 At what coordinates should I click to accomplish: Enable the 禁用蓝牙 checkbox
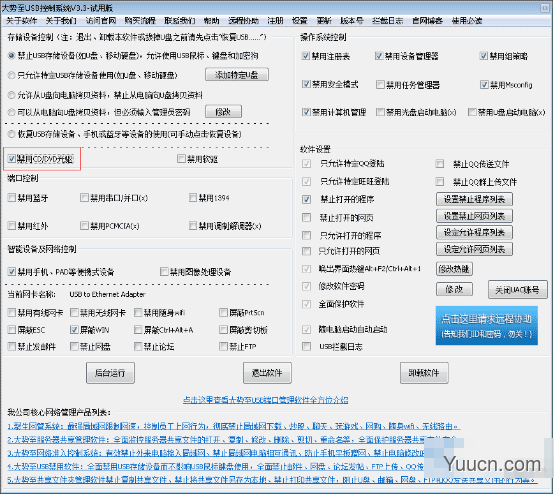[12, 198]
